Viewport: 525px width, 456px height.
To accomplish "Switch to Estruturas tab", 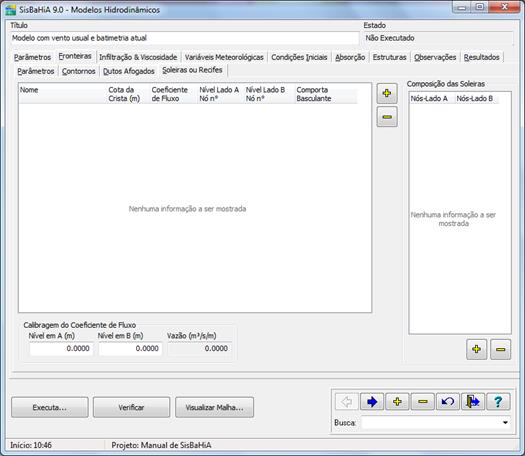I will tap(390, 57).
